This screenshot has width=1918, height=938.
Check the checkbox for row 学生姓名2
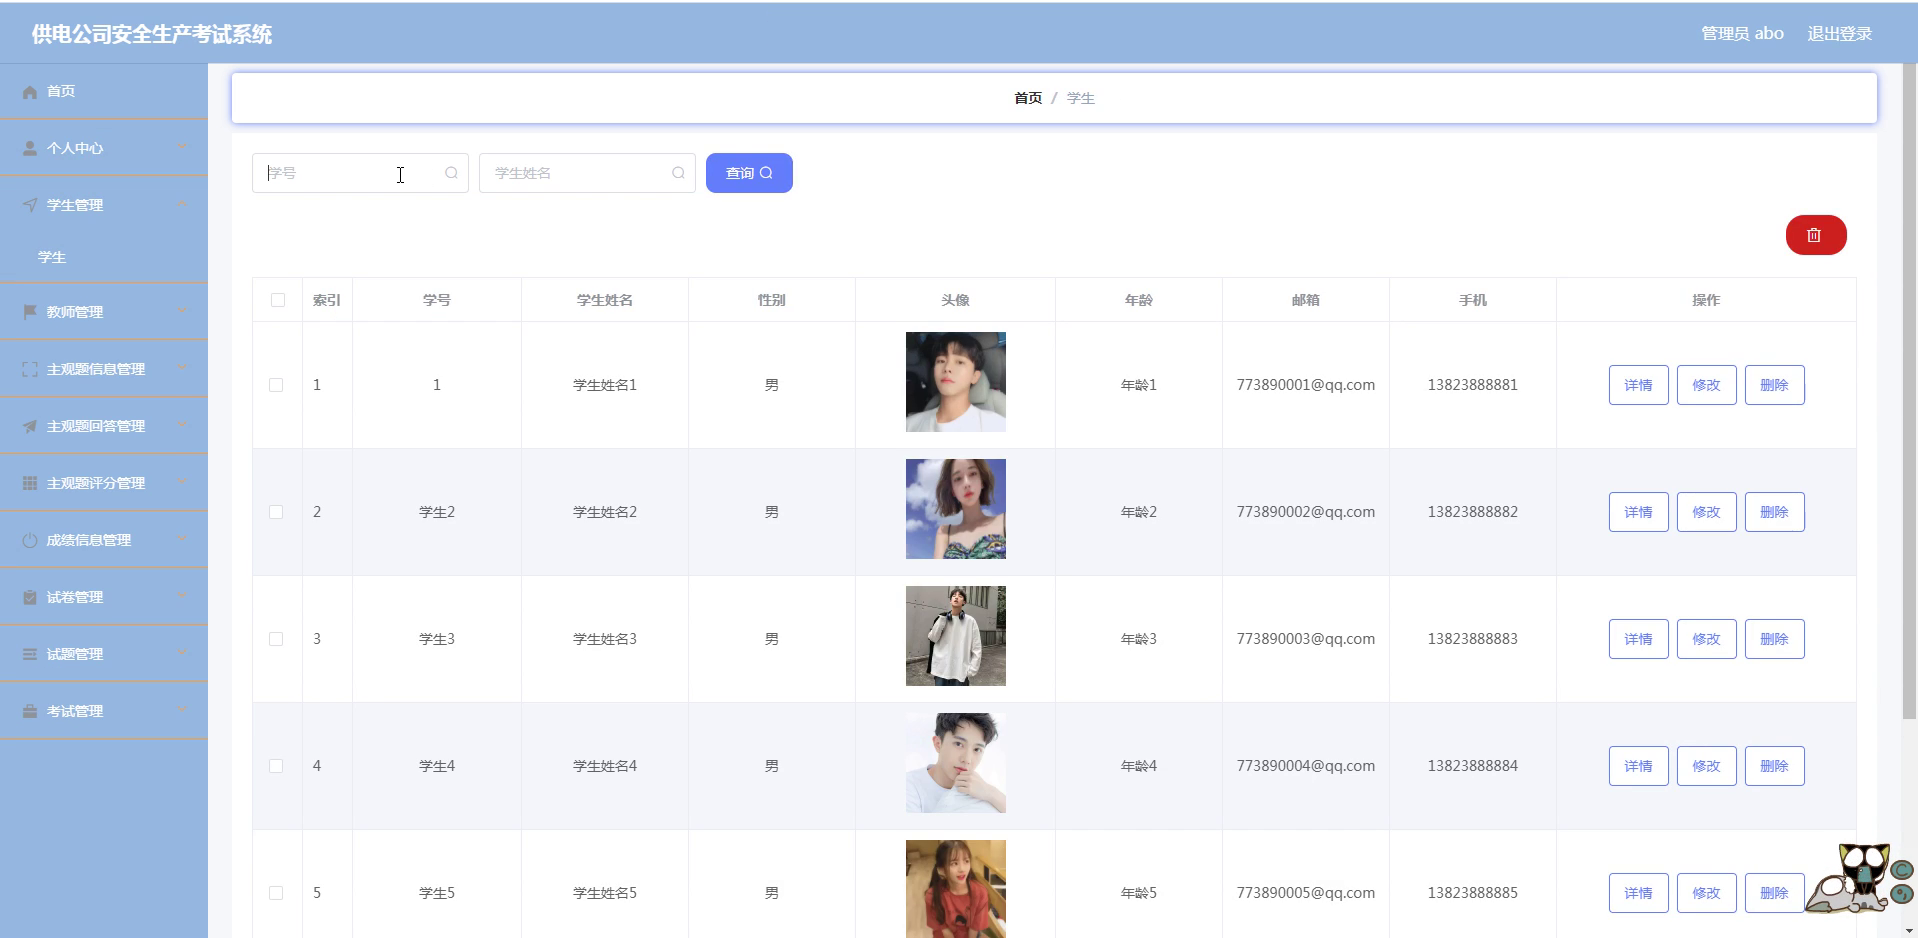[x=276, y=512]
